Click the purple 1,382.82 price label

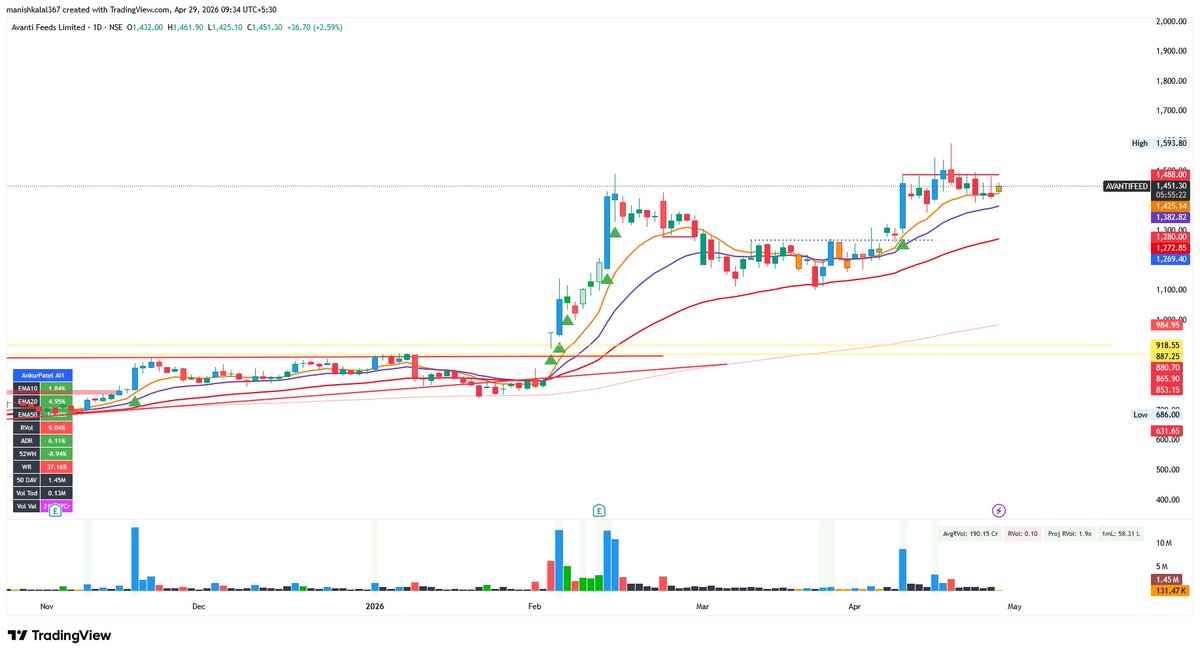[1172, 217]
